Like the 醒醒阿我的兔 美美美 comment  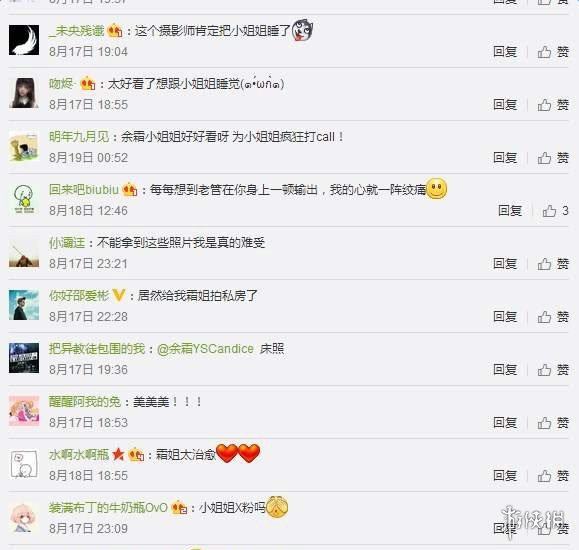[x=553, y=423]
